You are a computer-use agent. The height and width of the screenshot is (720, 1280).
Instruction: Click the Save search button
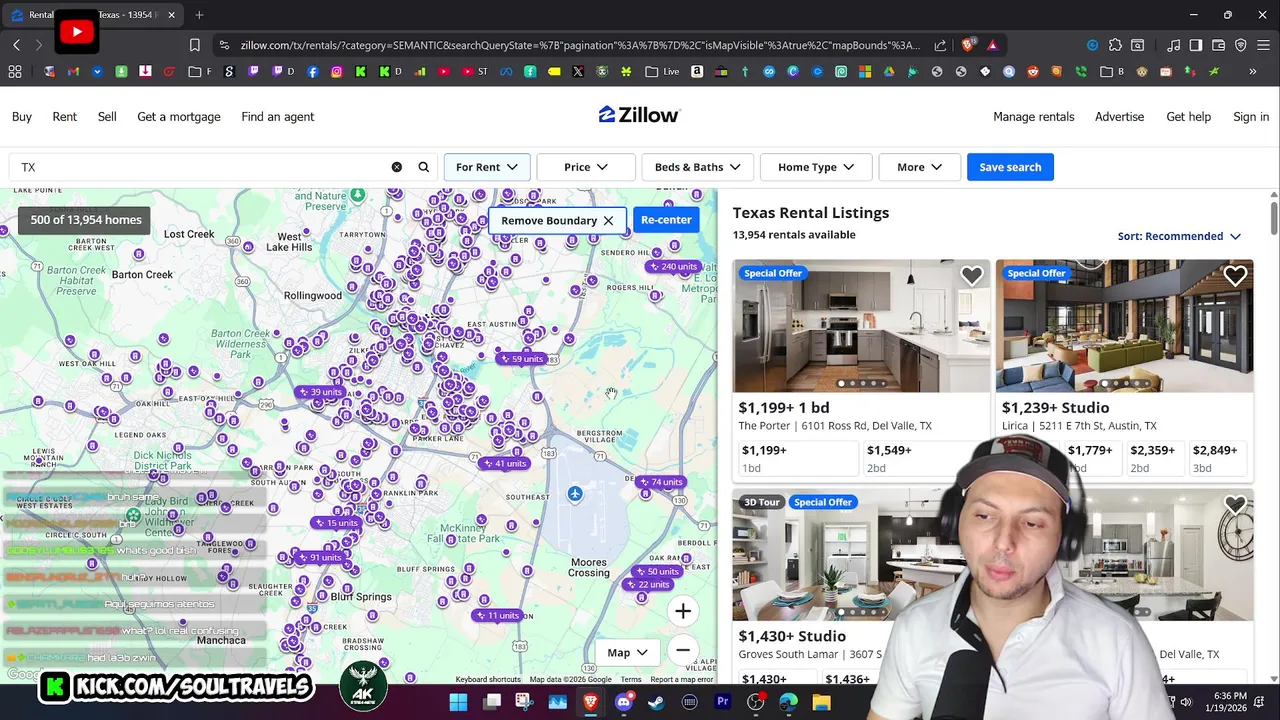(1010, 167)
